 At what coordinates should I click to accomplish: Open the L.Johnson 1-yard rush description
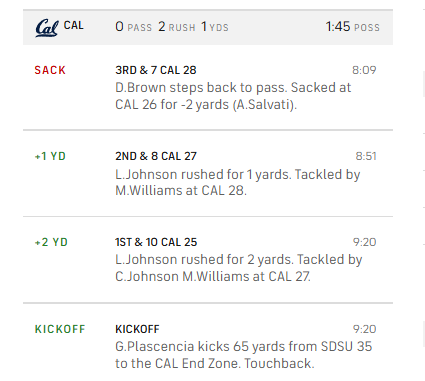click(x=238, y=182)
